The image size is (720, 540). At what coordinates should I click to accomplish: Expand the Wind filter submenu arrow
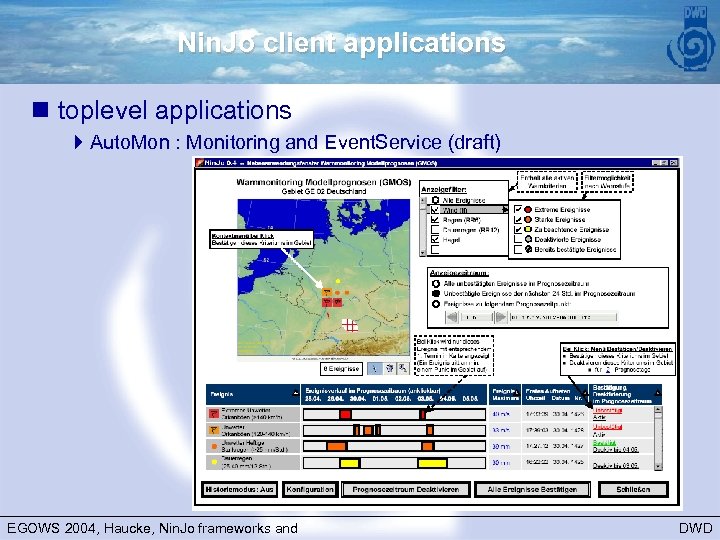tap(505, 210)
